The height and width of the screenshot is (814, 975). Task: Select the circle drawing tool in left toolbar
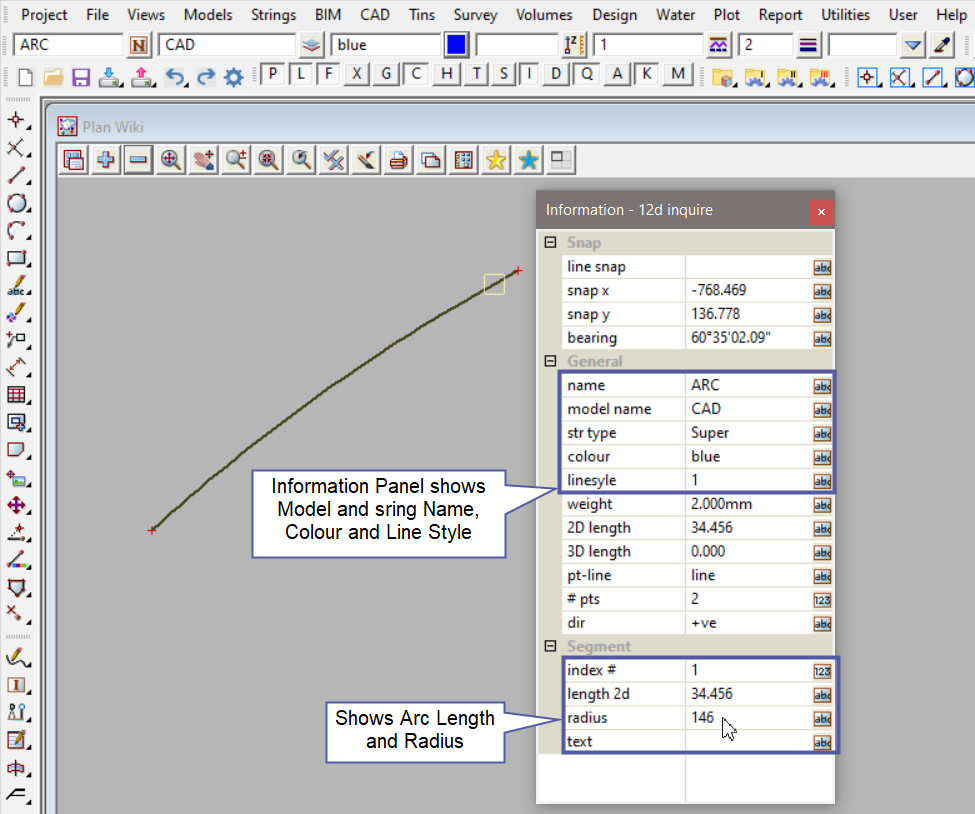(x=17, y=203)
